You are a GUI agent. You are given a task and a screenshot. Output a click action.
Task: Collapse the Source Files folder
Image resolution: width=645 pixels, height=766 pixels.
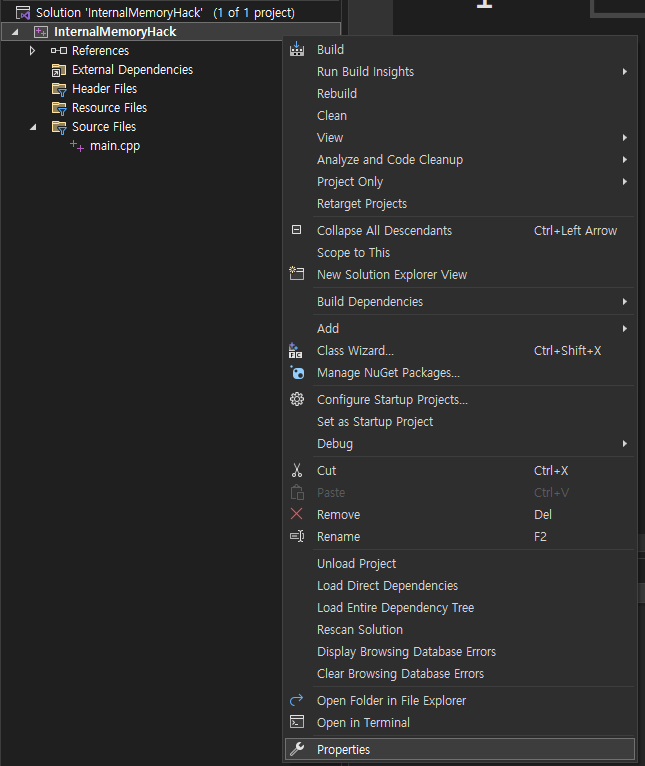point(32,127)
